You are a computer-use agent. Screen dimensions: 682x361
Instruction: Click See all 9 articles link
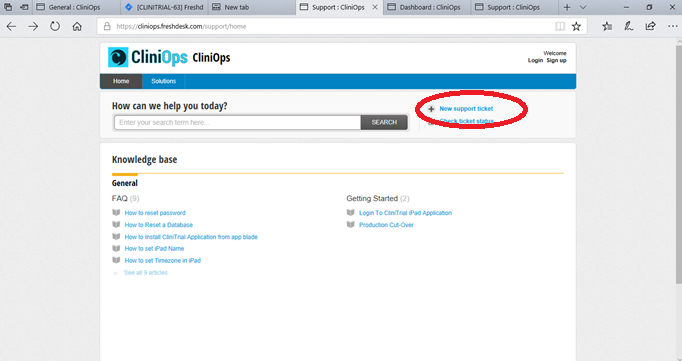click(146, 273)
